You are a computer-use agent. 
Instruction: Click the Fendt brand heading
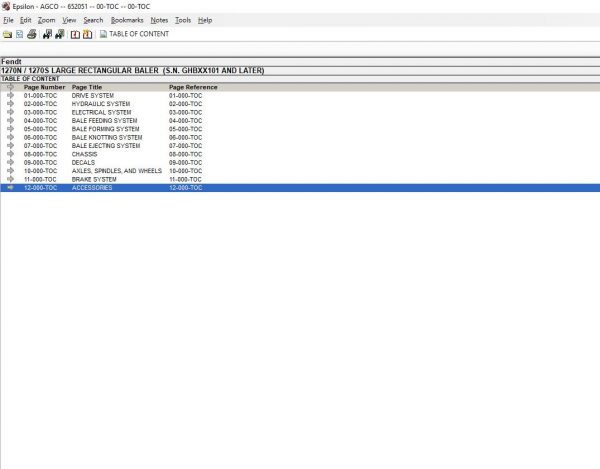tap(11, 62)
